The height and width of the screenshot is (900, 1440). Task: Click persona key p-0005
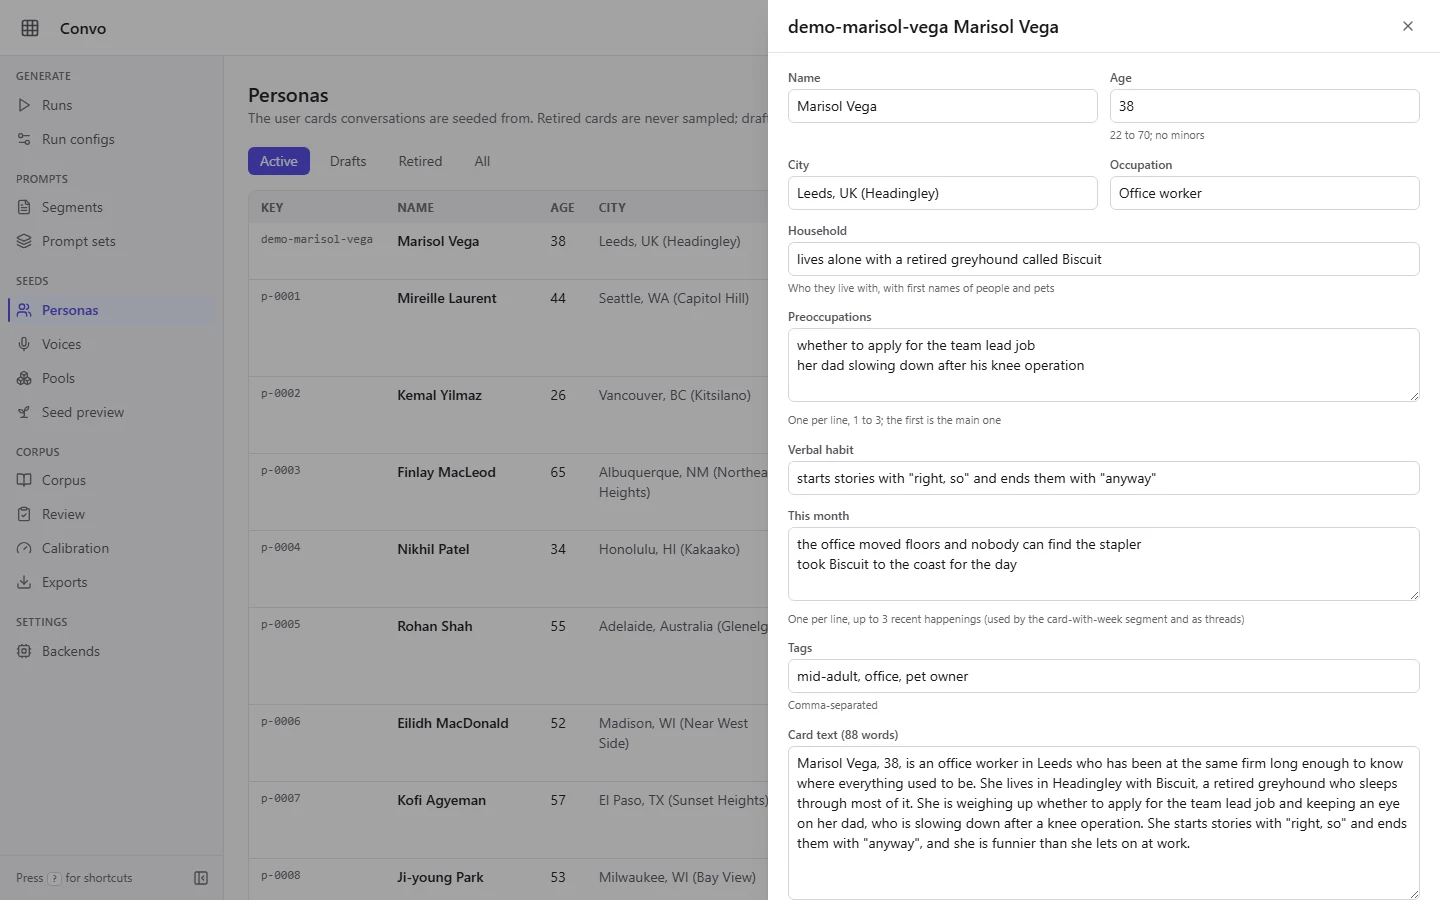pyautogui.click(x=281, y=625)
